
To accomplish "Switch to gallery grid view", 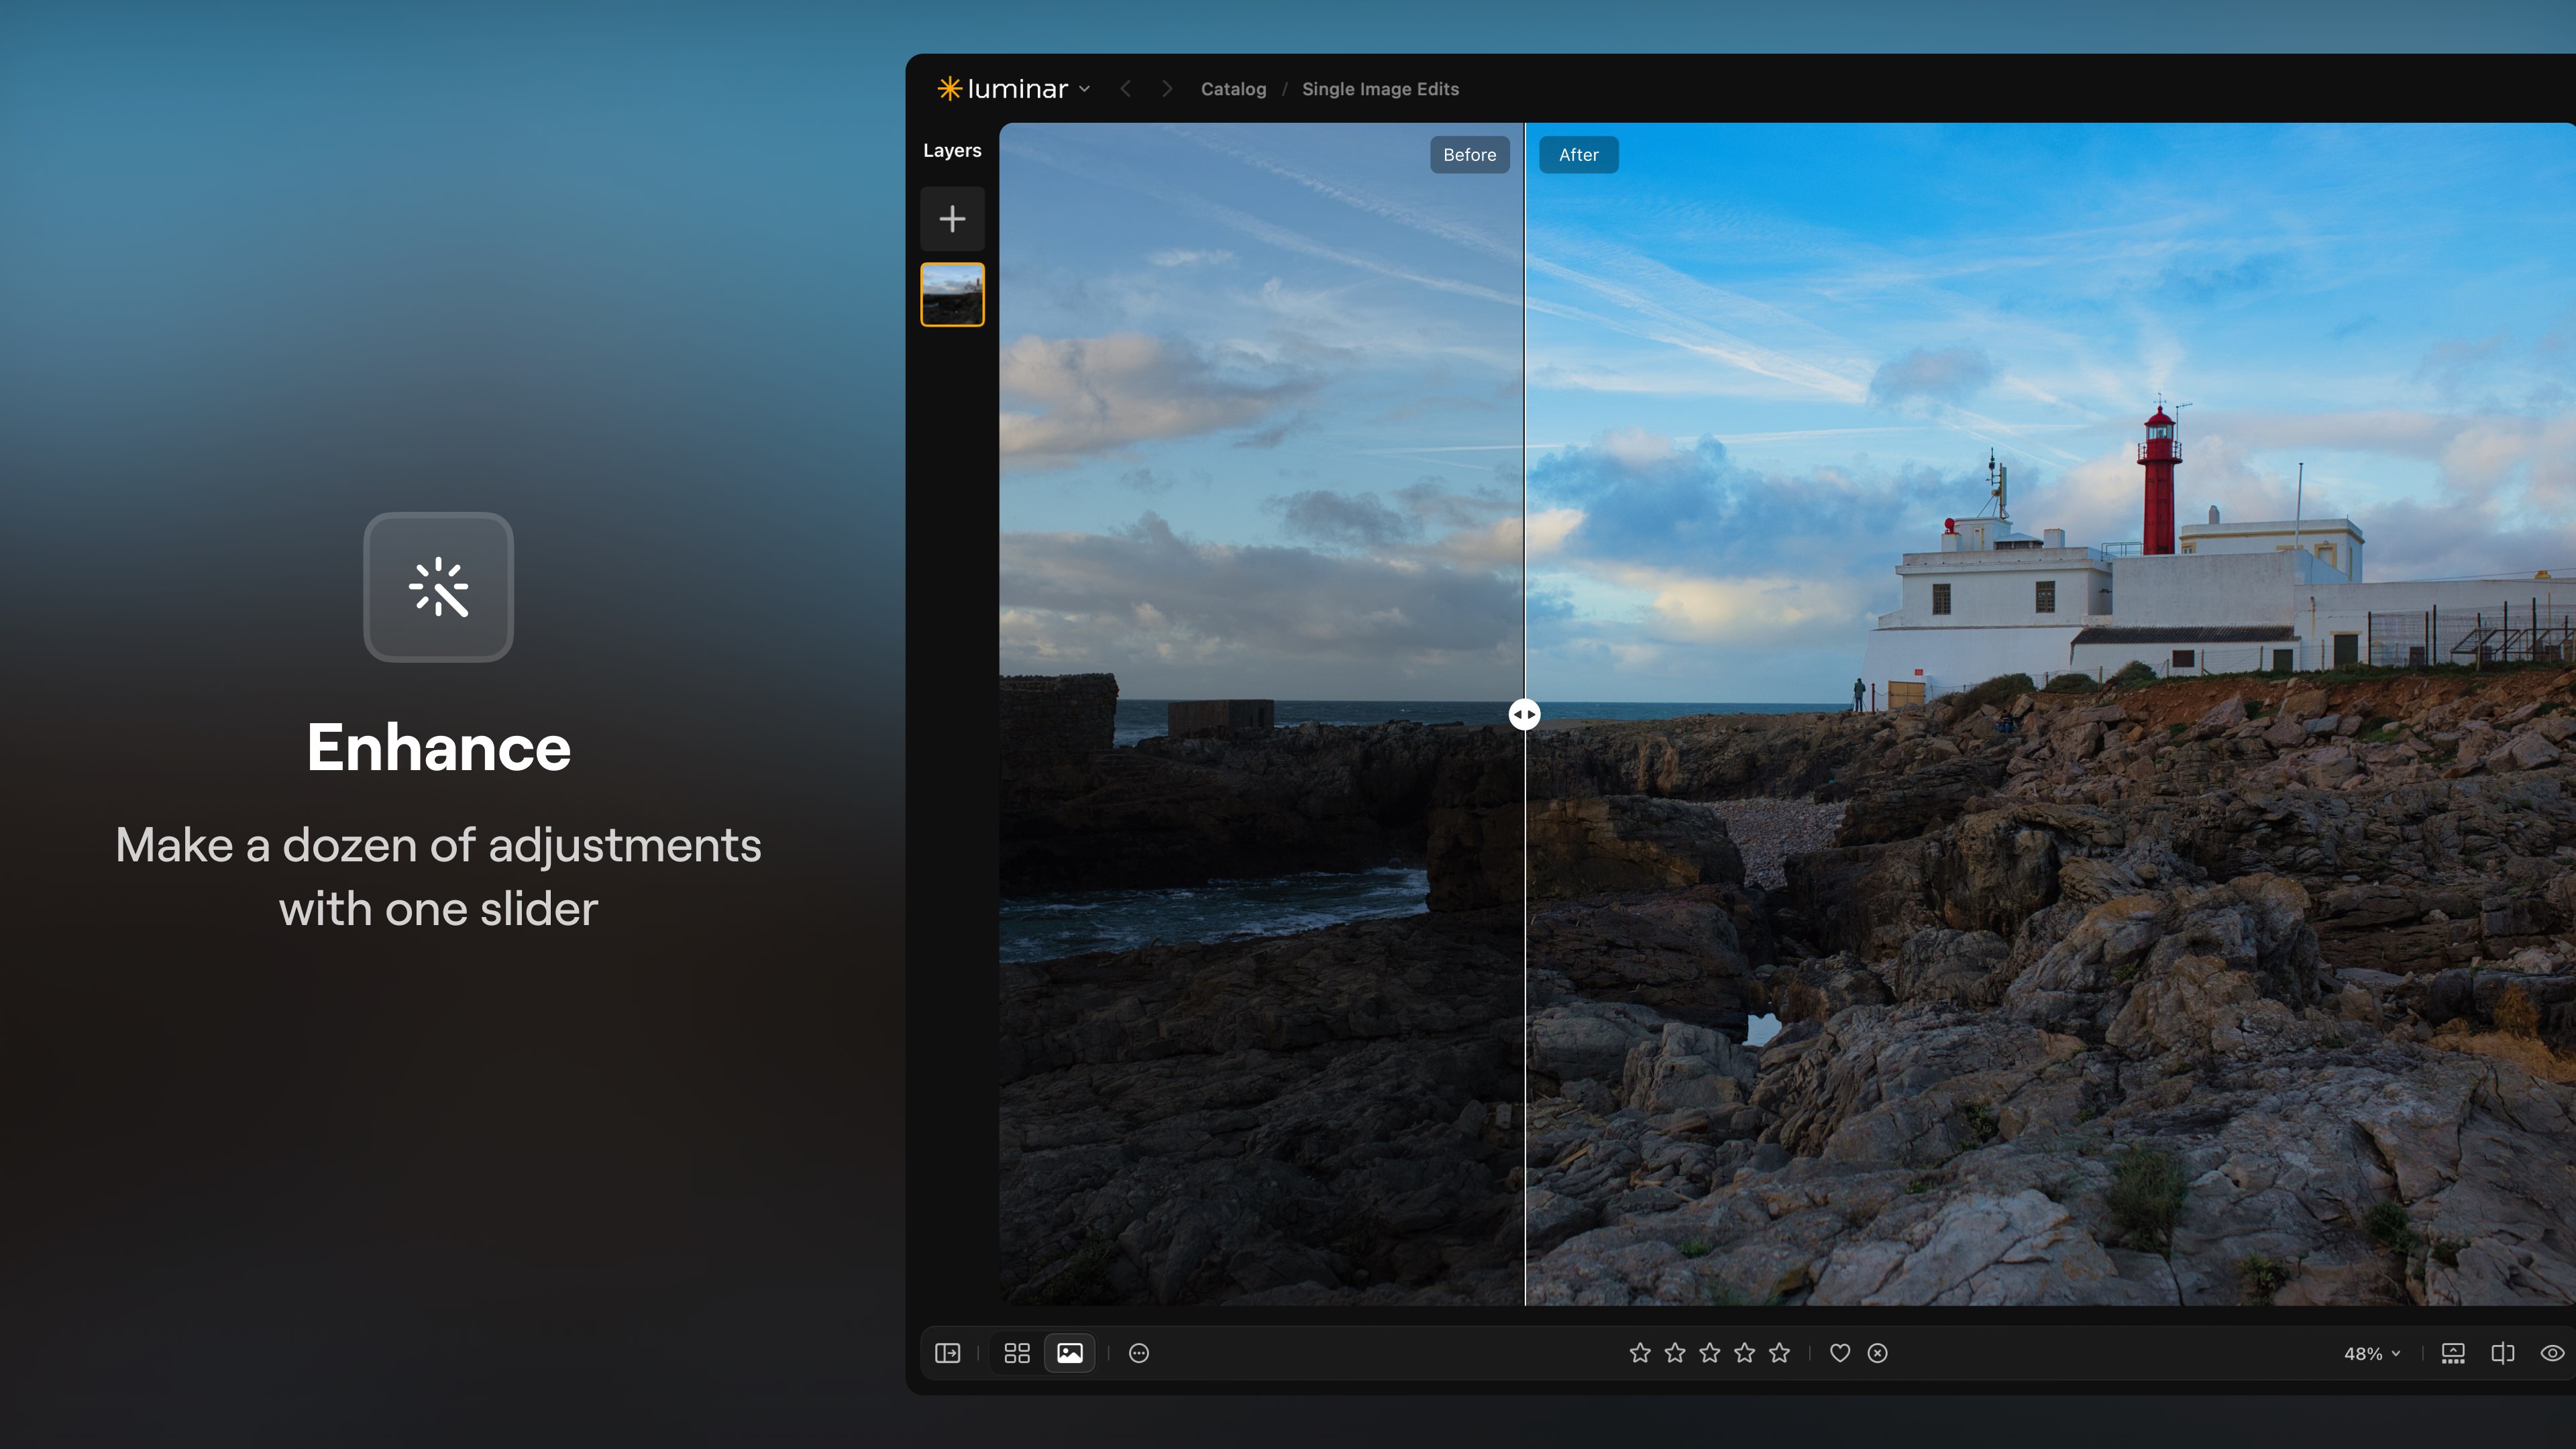I will pyautogui.click(x=1017, y=1353).
